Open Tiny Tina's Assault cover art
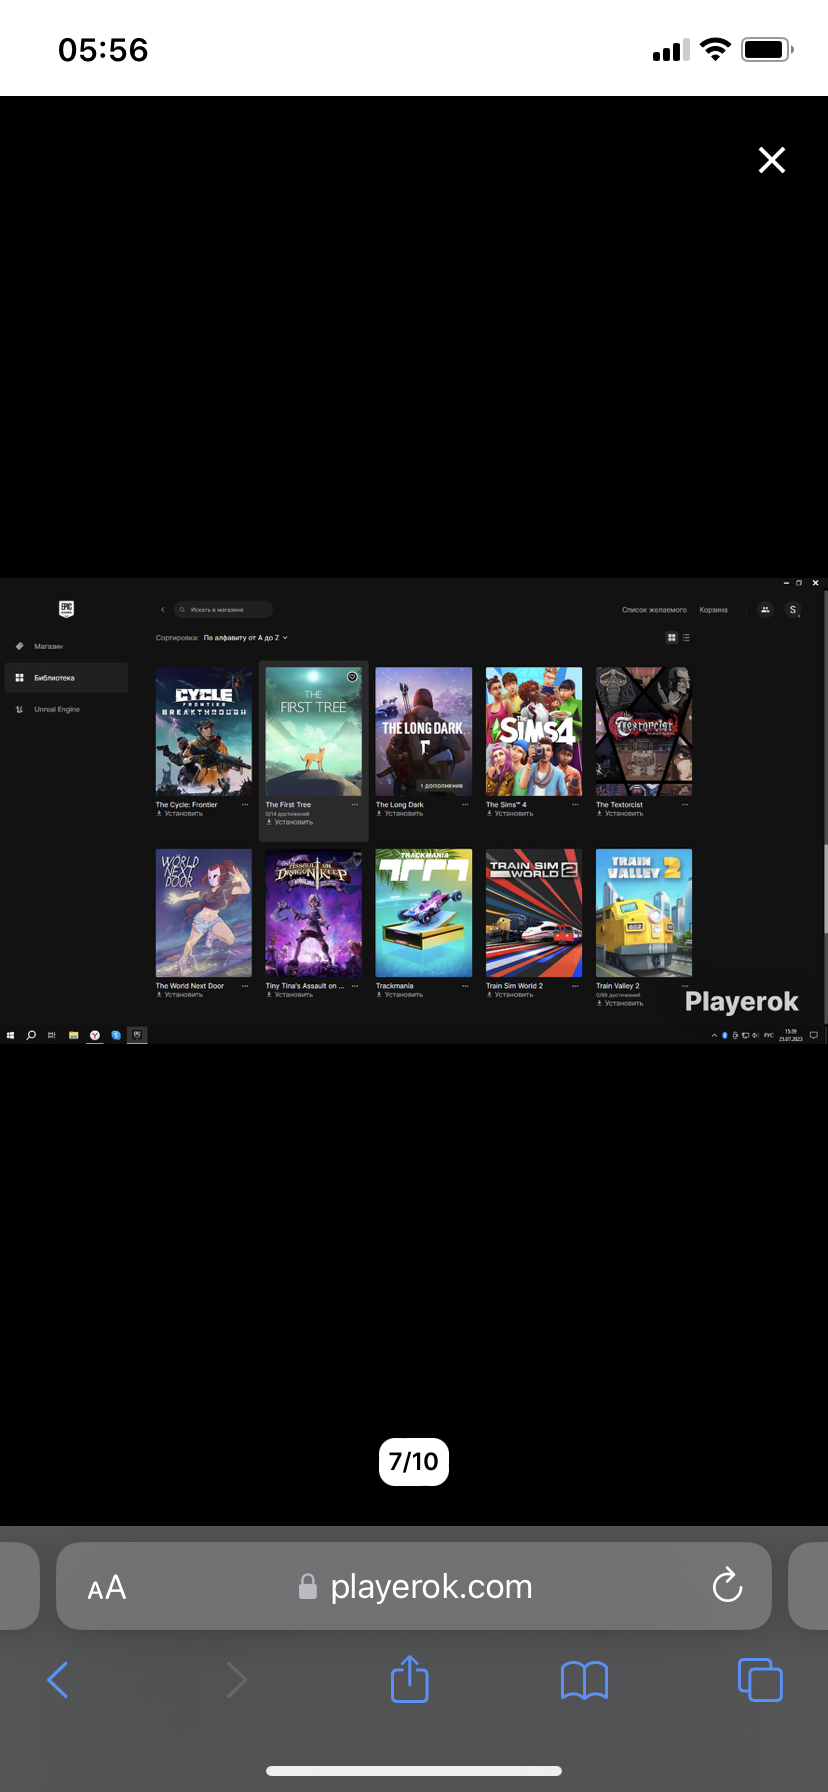This screenshot has width=828, height=1792. [314, 913]
